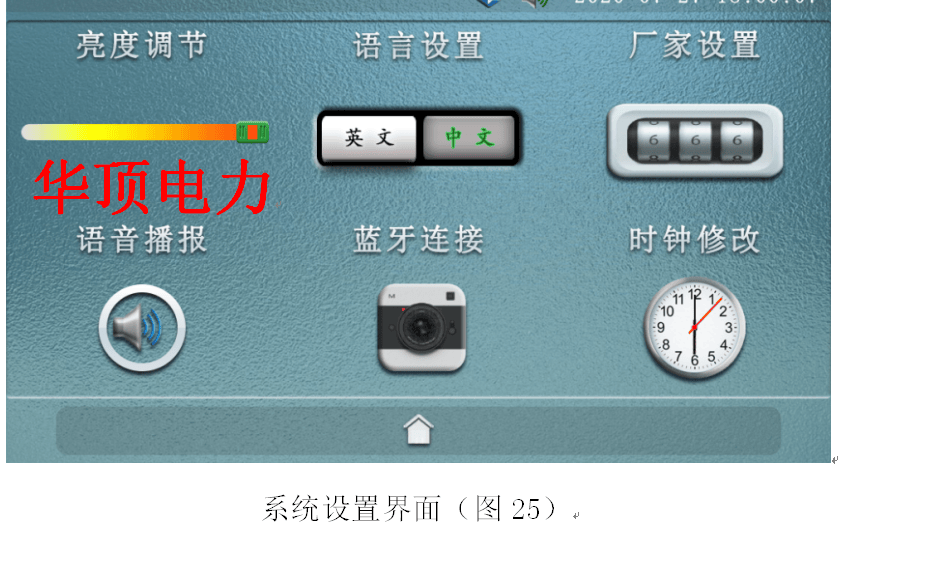Screen dimensions: 933x561
Task: Click the 亮度调节 heading
Action: coord(142,46)
